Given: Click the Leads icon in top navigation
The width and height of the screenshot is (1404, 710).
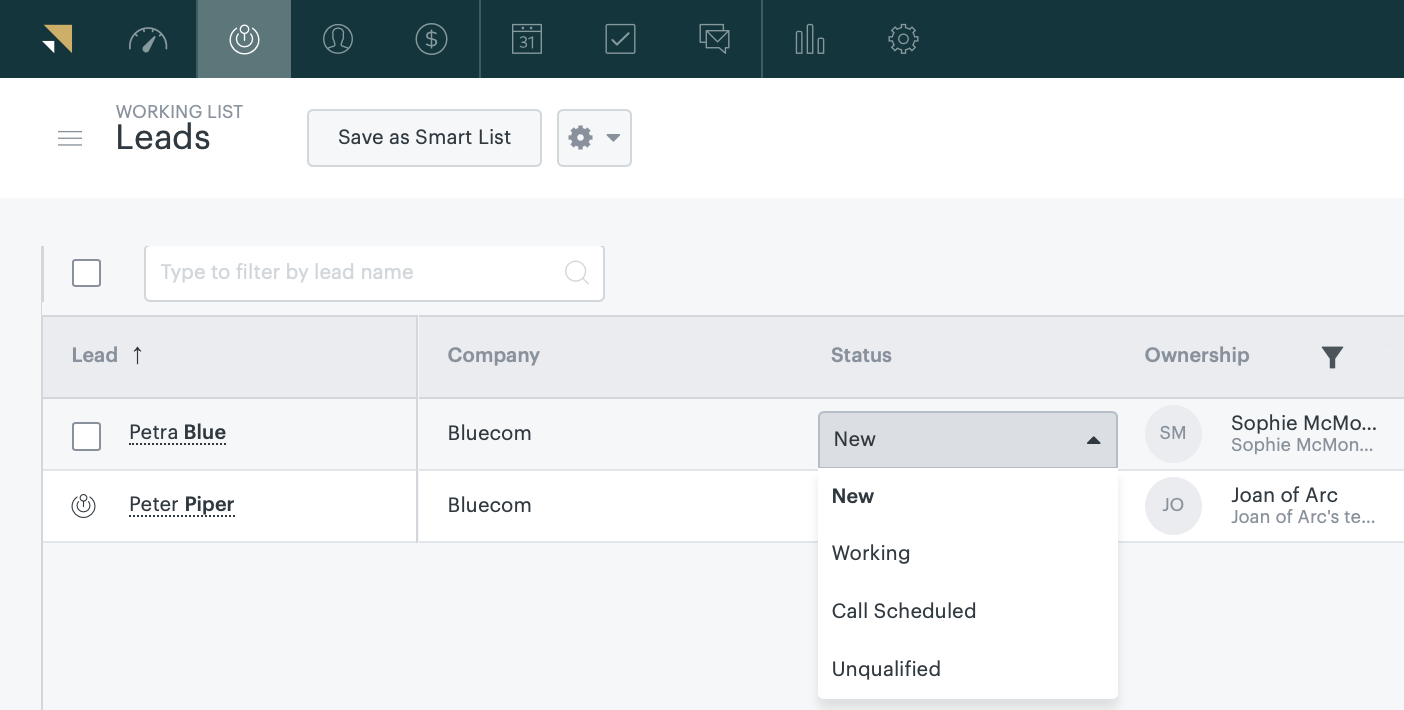Looking at the screenshot, I should click(x=244, y=39).
